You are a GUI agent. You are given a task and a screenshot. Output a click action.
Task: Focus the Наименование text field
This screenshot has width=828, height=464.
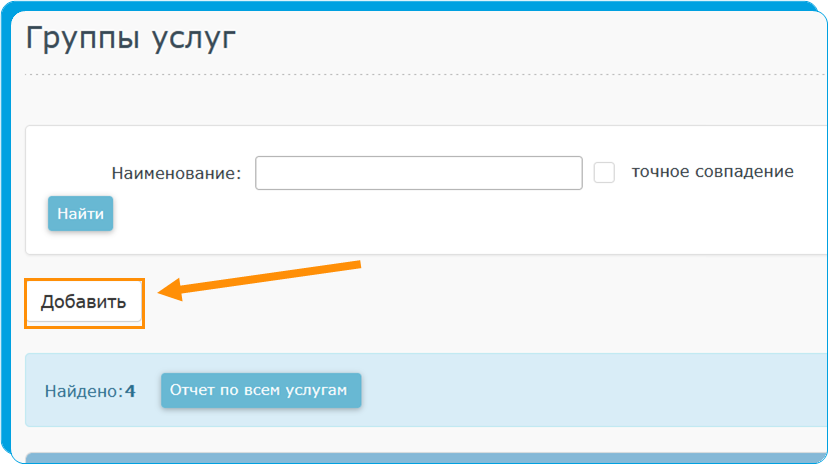pos(418,173)
